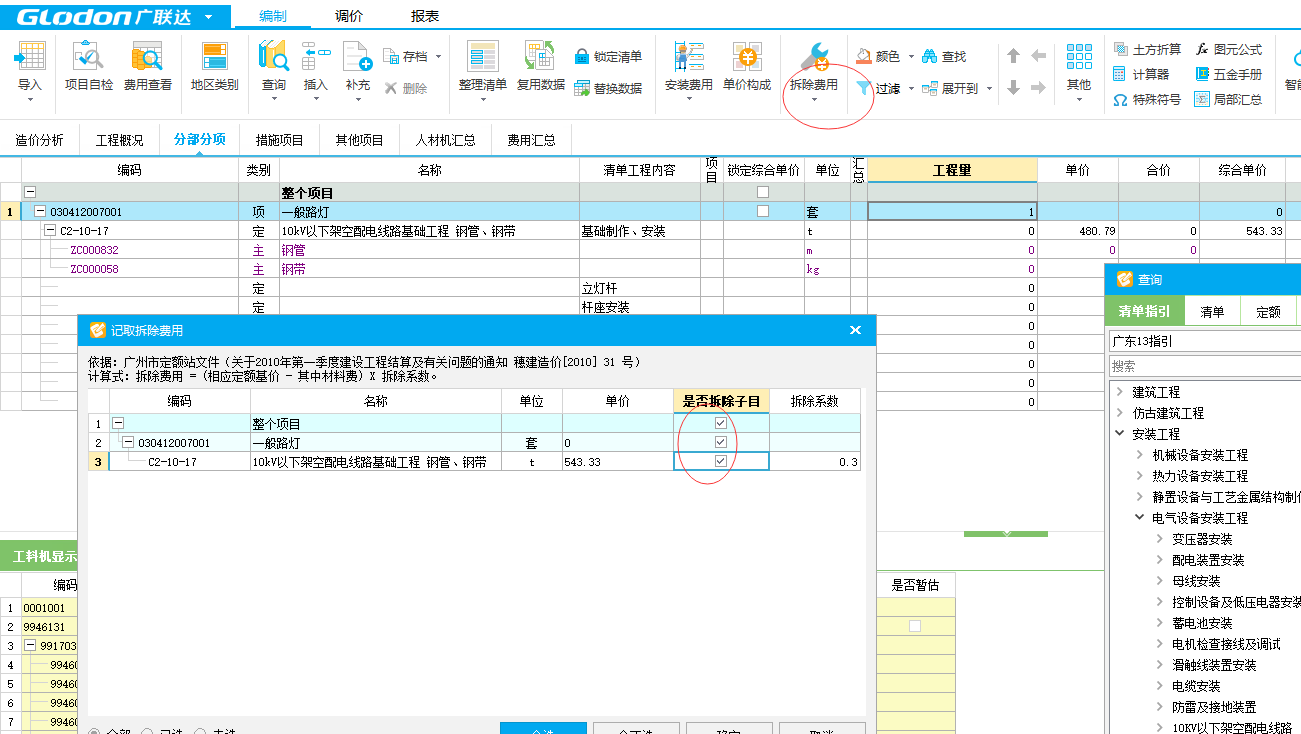This screenshot has width=1301, height=734.
Task: Select the 广东13指引 library field
Action: point(1204,341)
